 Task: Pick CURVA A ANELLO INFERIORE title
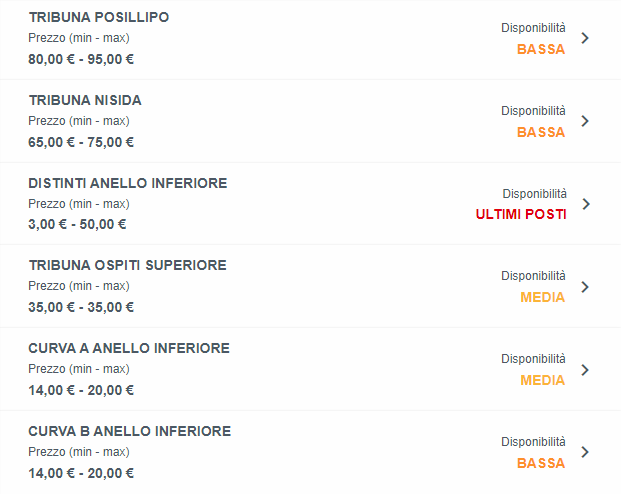pyautogui.click(x=129, y=348)
